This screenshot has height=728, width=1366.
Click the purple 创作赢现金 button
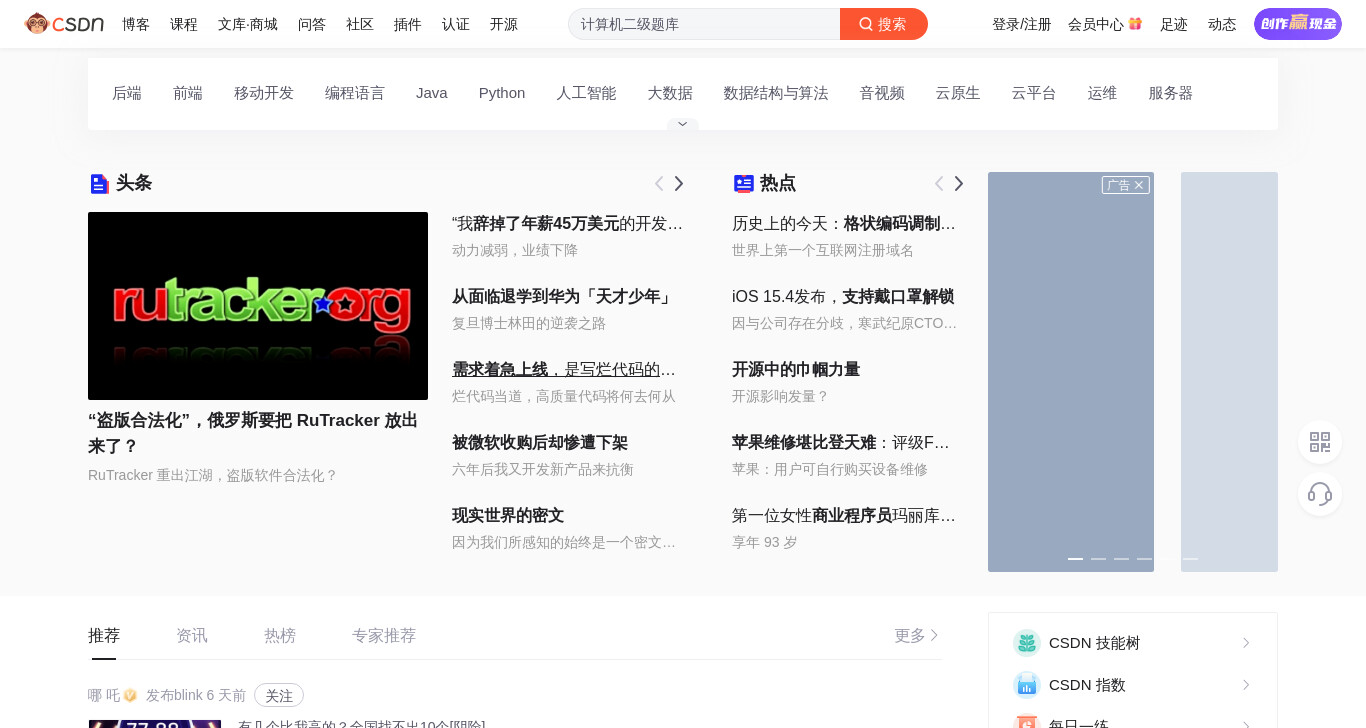(x=1298, y=24)
